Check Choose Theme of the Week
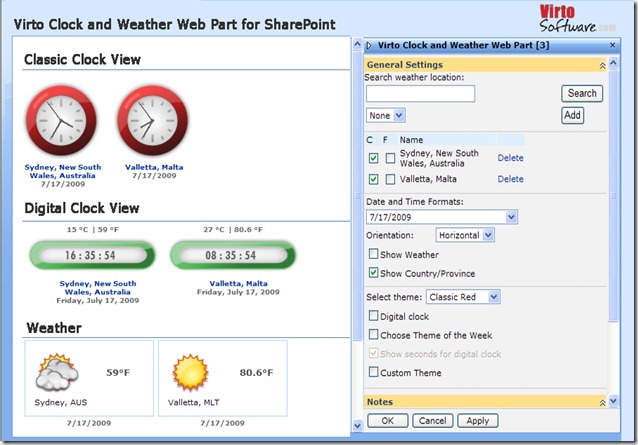638x445 pixels. click(373, 335)
